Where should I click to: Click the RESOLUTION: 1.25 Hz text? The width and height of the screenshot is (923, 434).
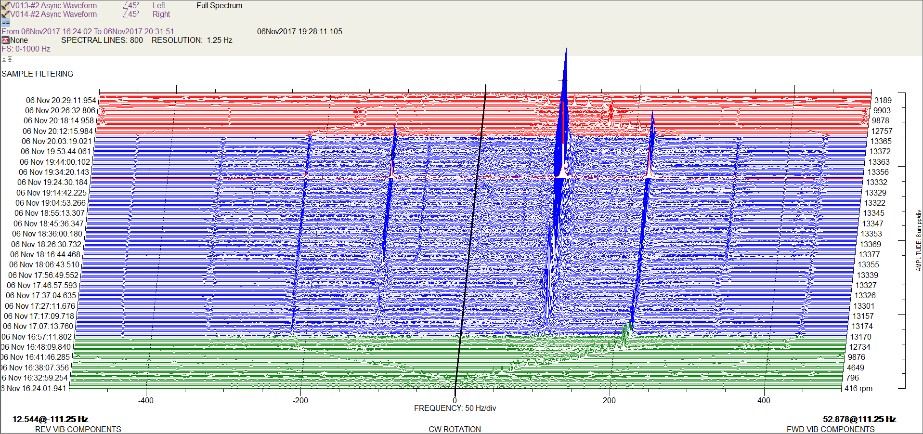coord(192,40)
